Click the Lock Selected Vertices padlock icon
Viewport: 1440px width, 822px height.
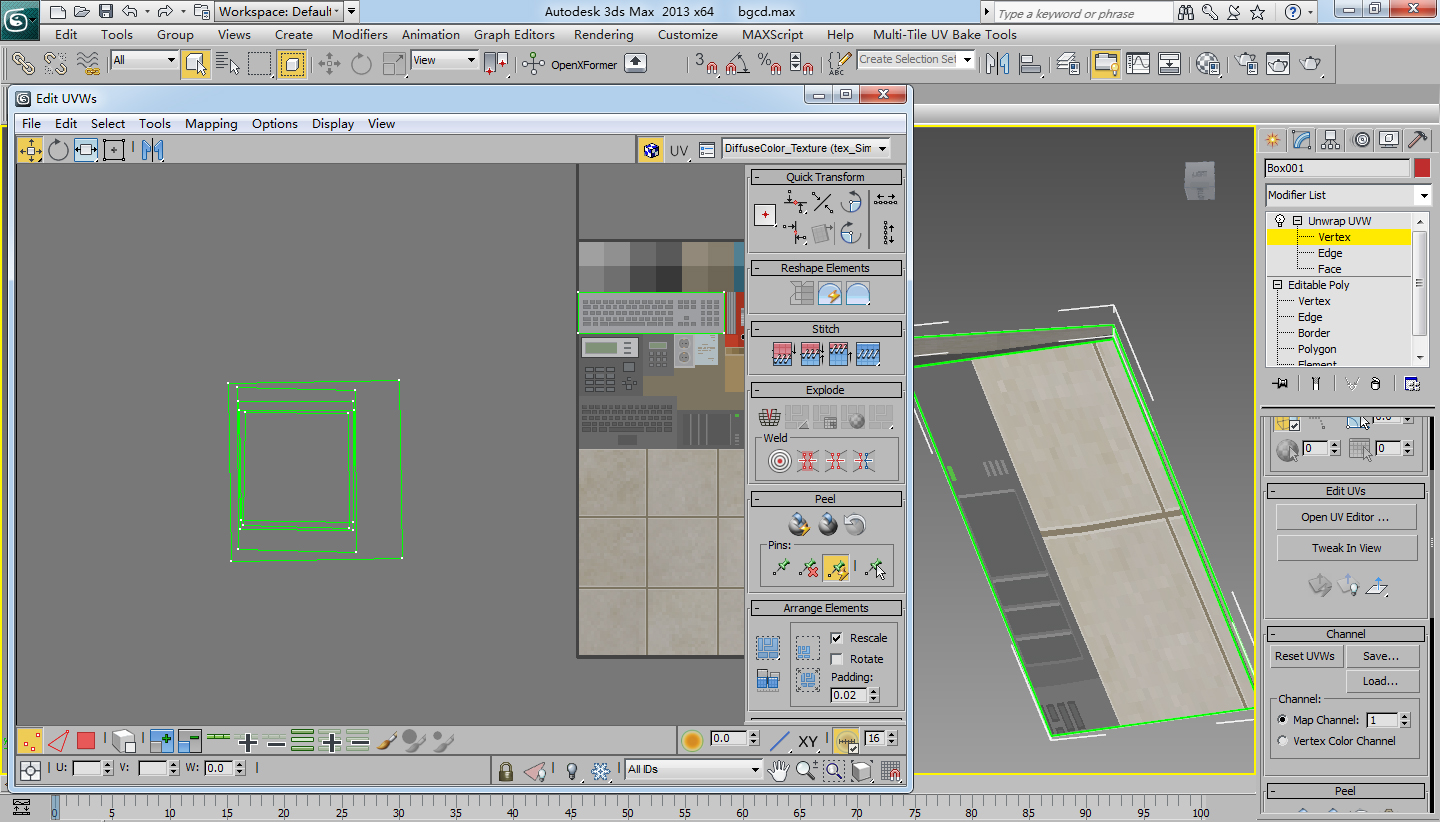tap(506, 771)
